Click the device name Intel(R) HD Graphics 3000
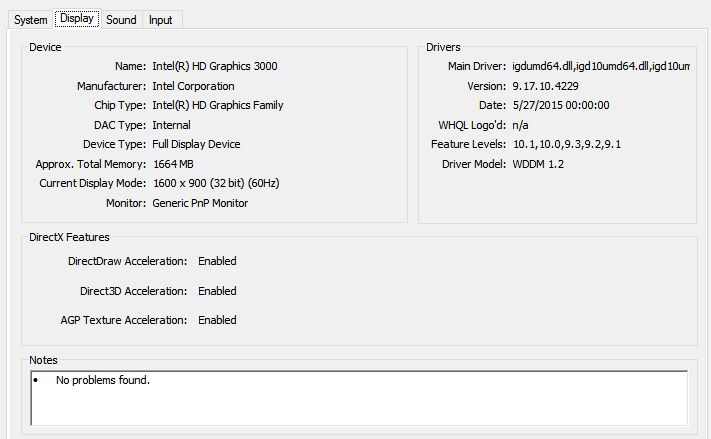The image size is (711, 439). [214, 66]
